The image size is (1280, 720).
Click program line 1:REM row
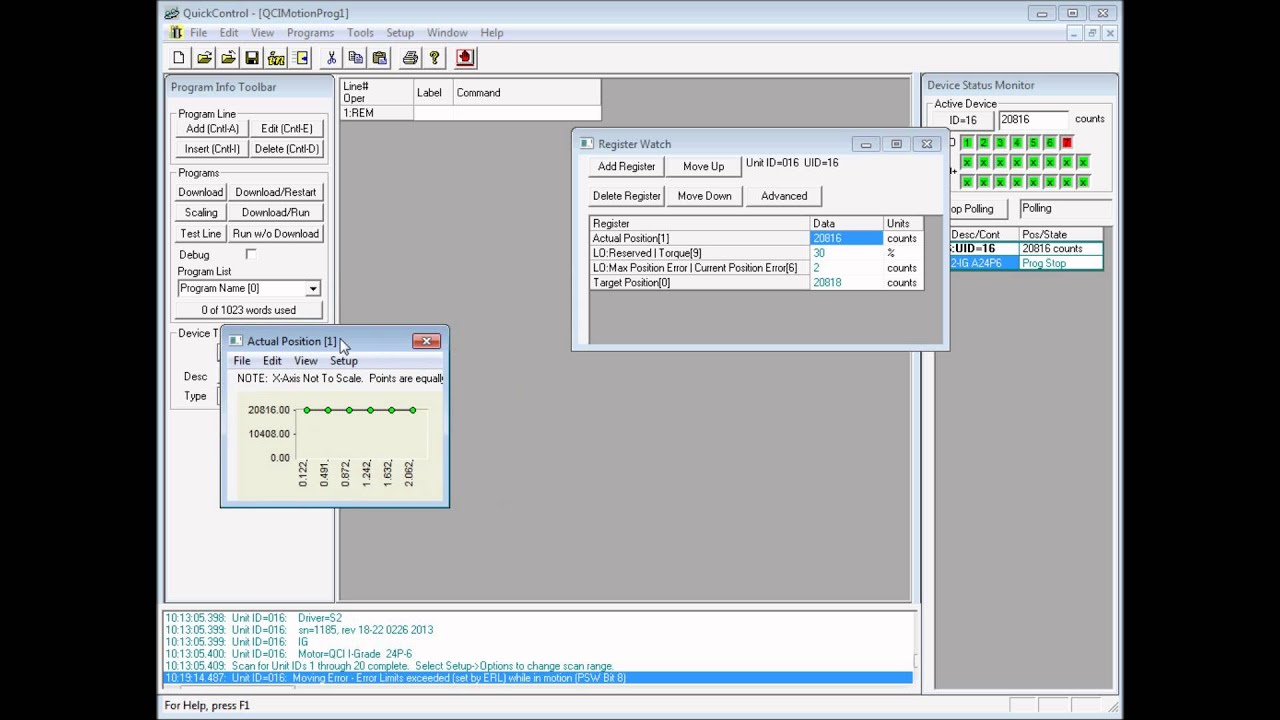tap(470, 114)
